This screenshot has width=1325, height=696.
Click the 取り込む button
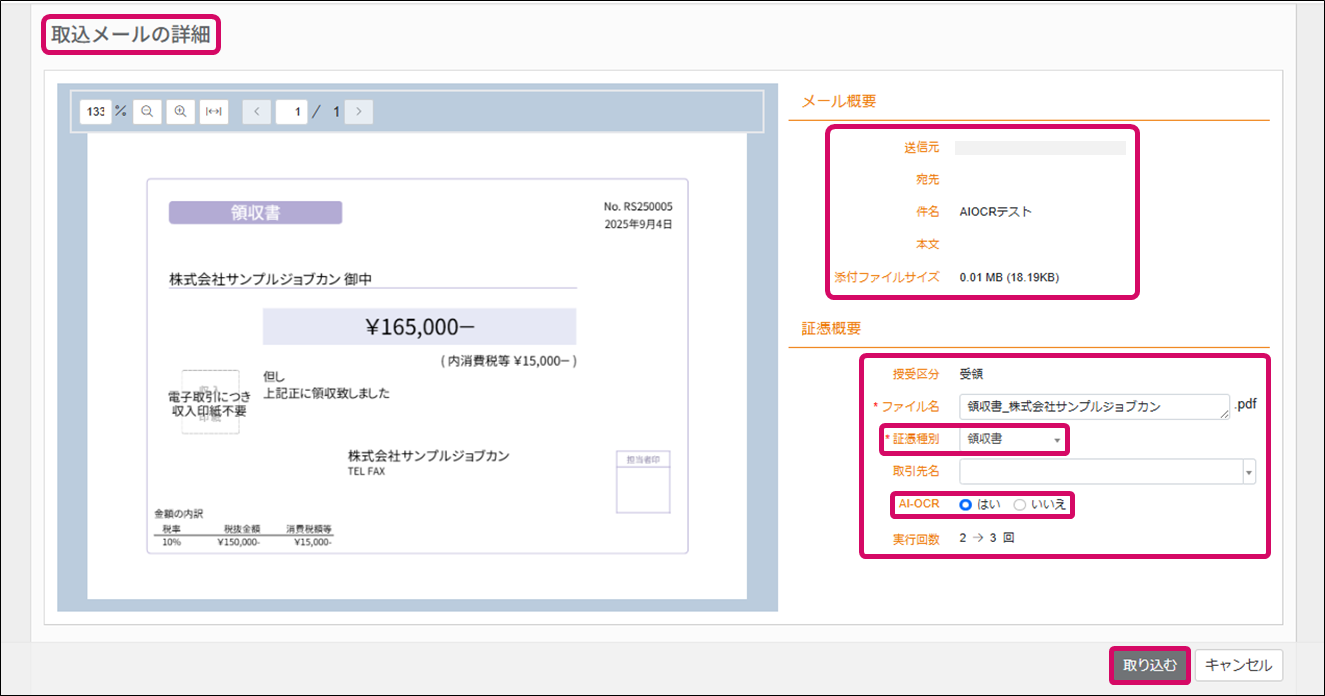pyautogui.click(x=1149, y=665)
